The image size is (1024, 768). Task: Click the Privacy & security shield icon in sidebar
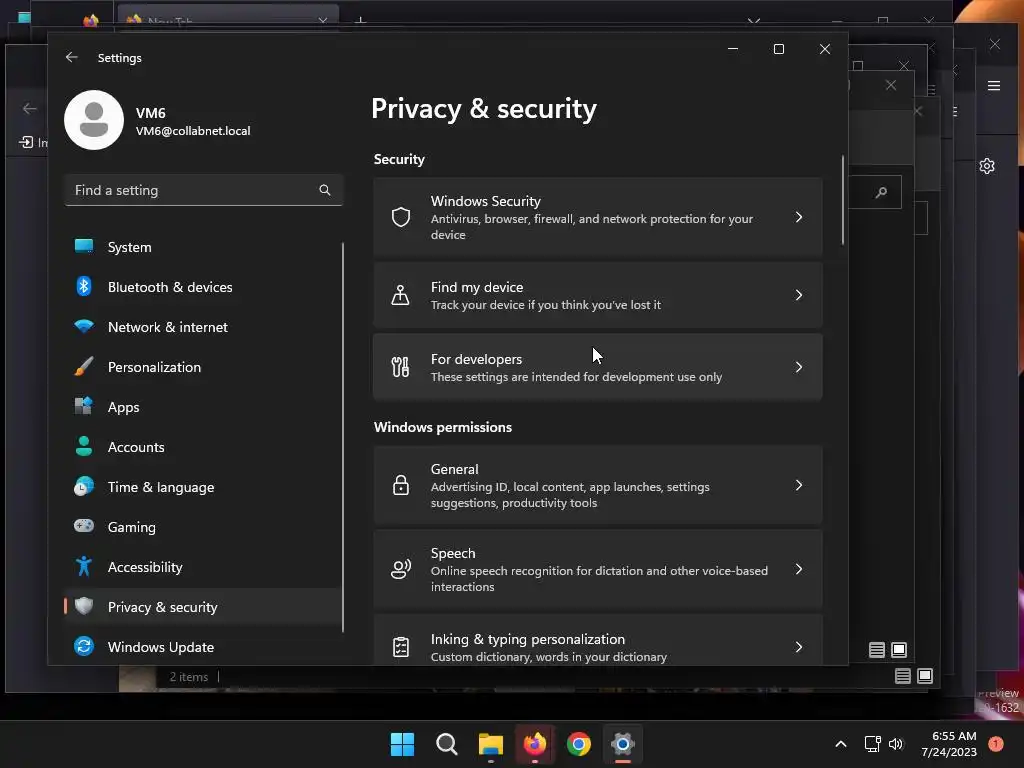point(84,606)
